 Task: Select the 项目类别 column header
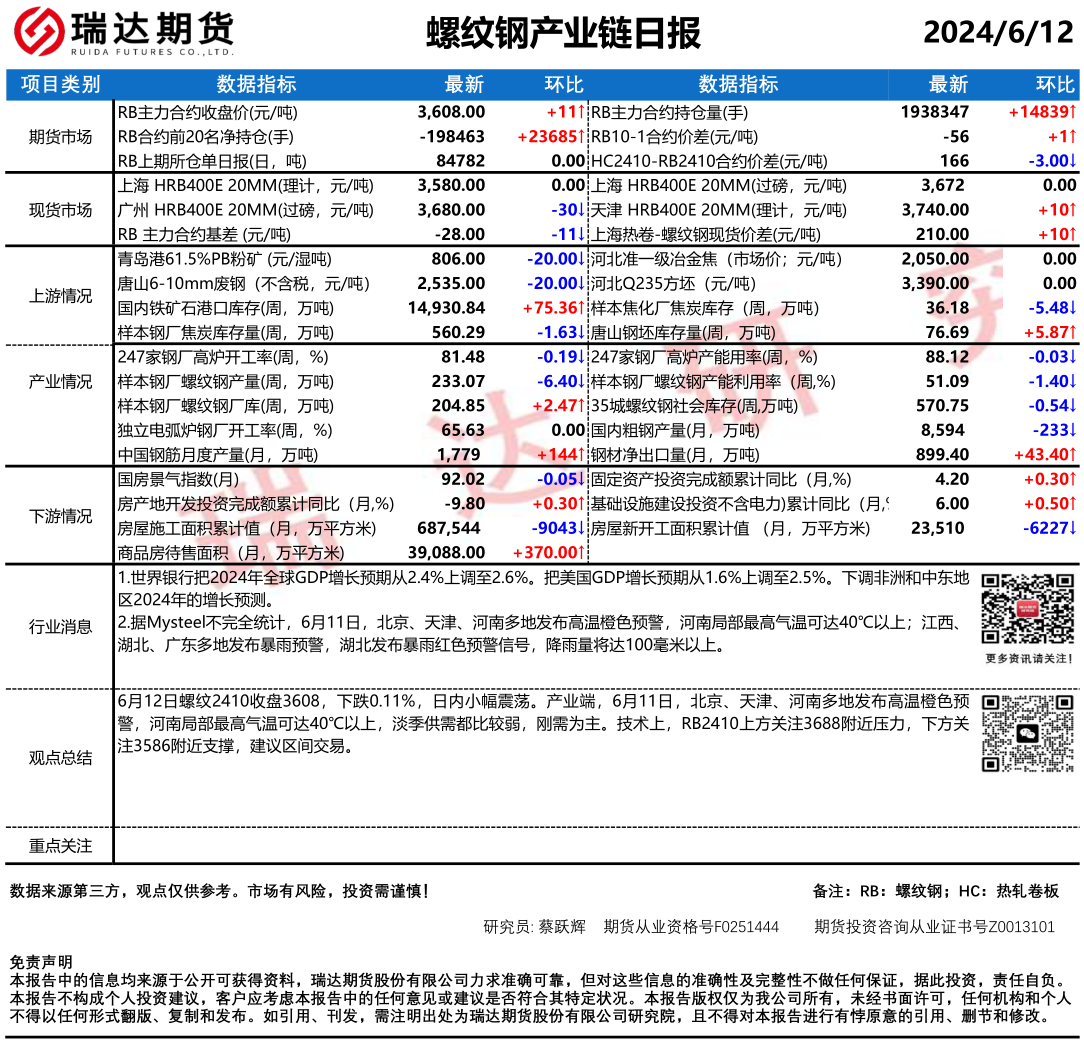click(60, 85)
